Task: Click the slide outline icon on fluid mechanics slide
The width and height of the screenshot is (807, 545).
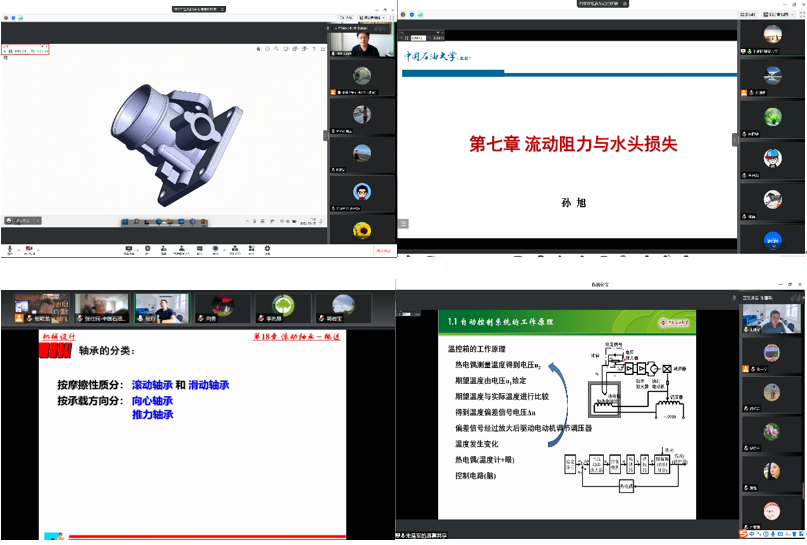Action: [404, 222]
